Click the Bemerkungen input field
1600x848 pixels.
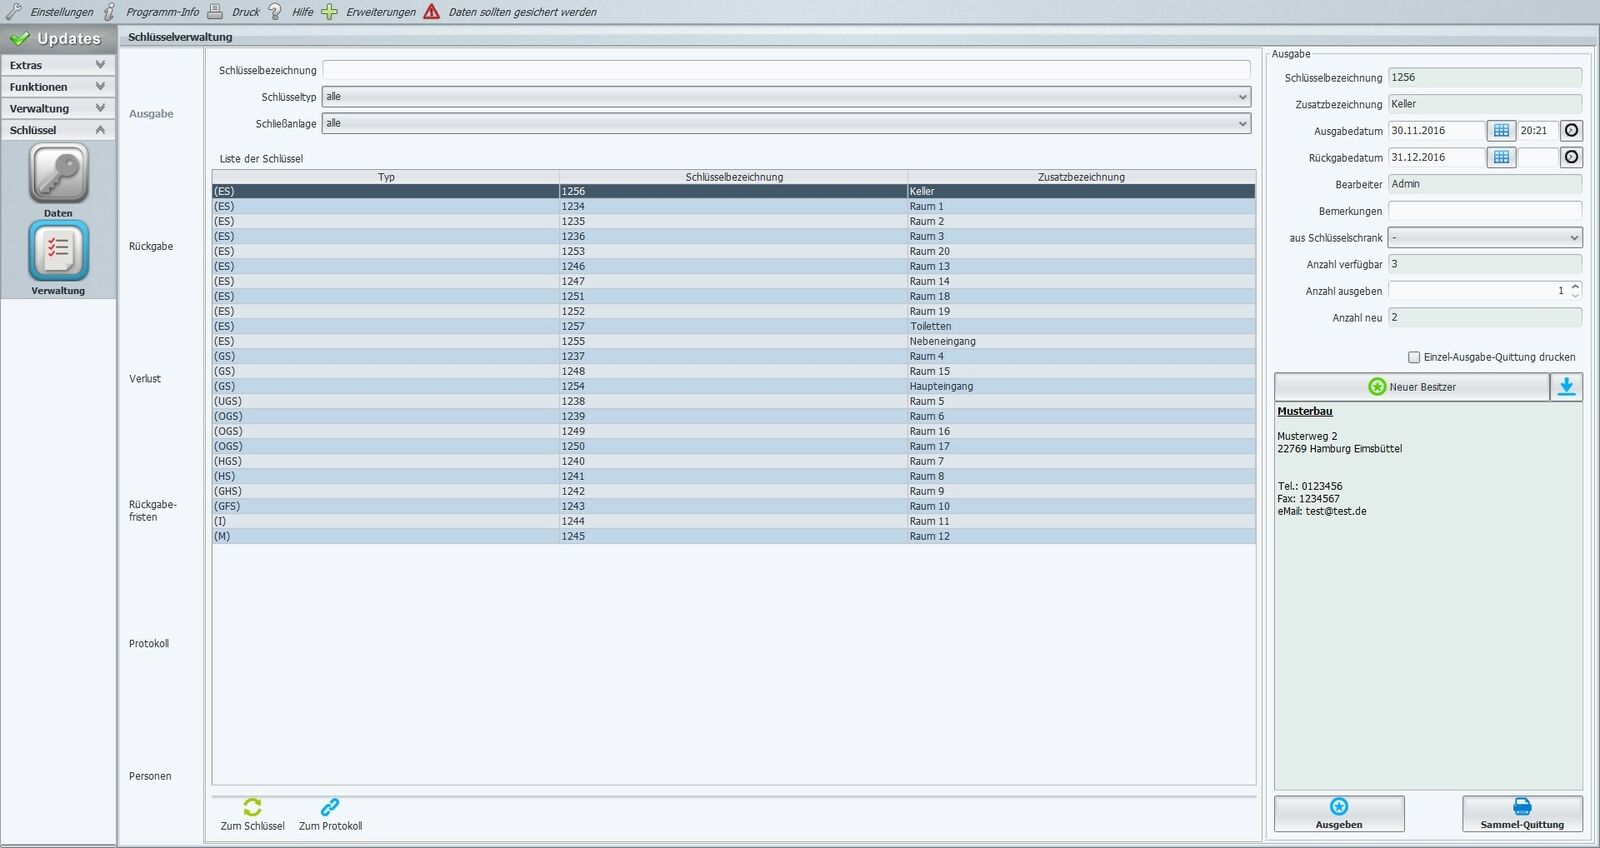1485,211
